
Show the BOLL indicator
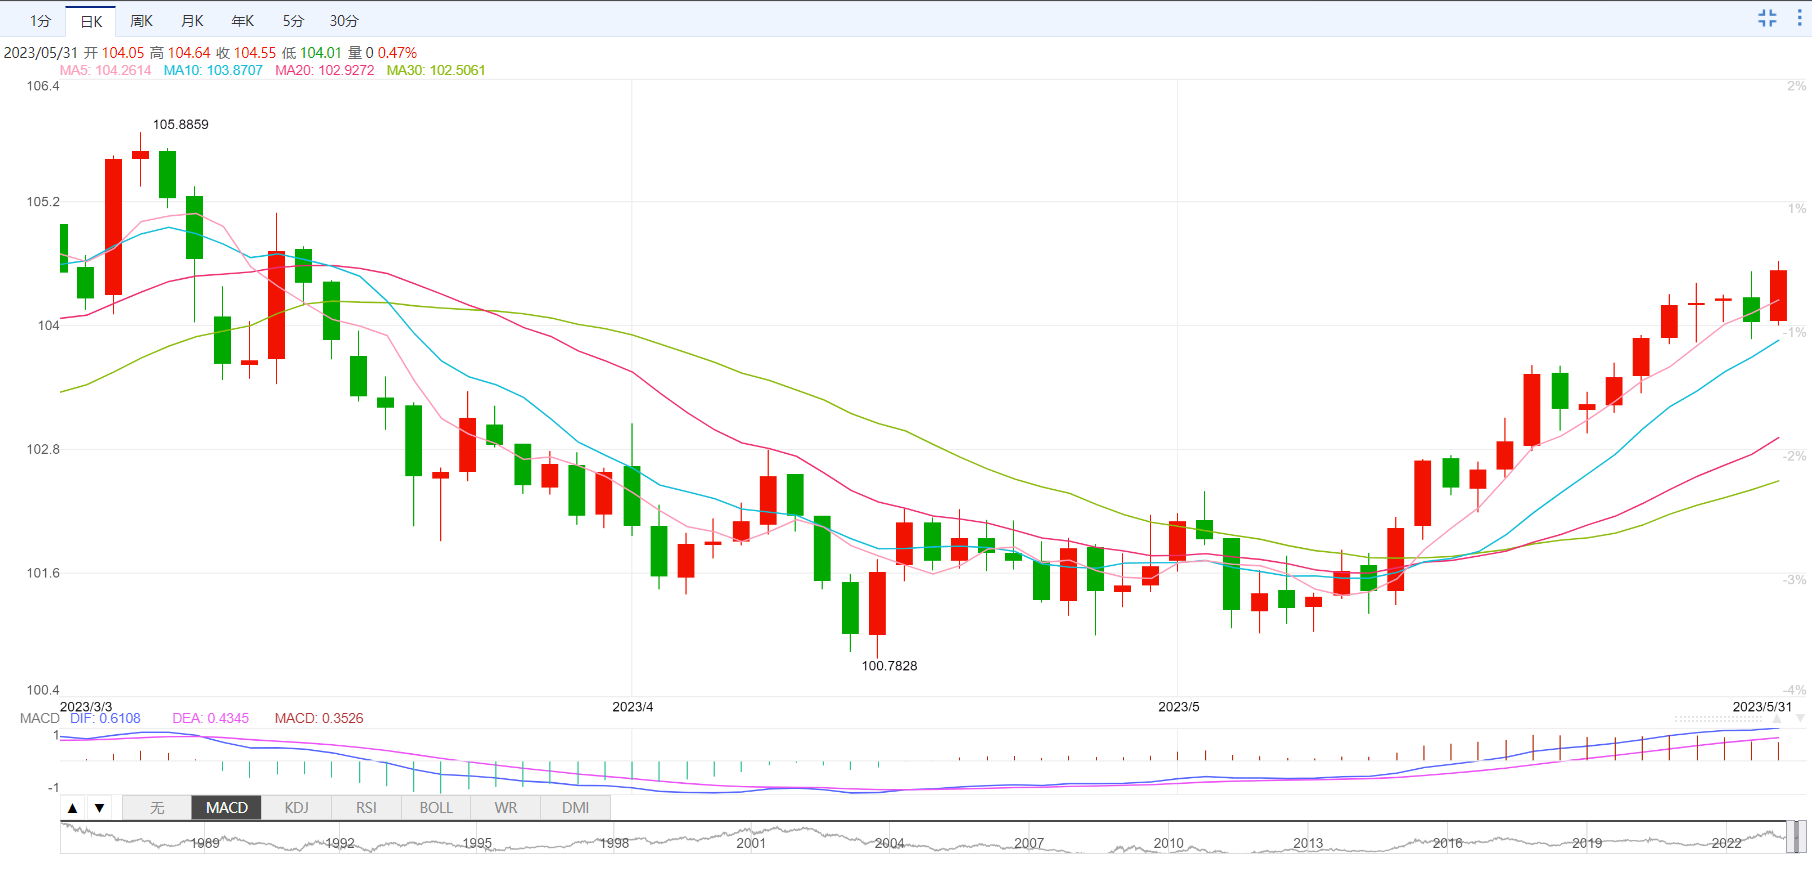[x=436, y=808]
